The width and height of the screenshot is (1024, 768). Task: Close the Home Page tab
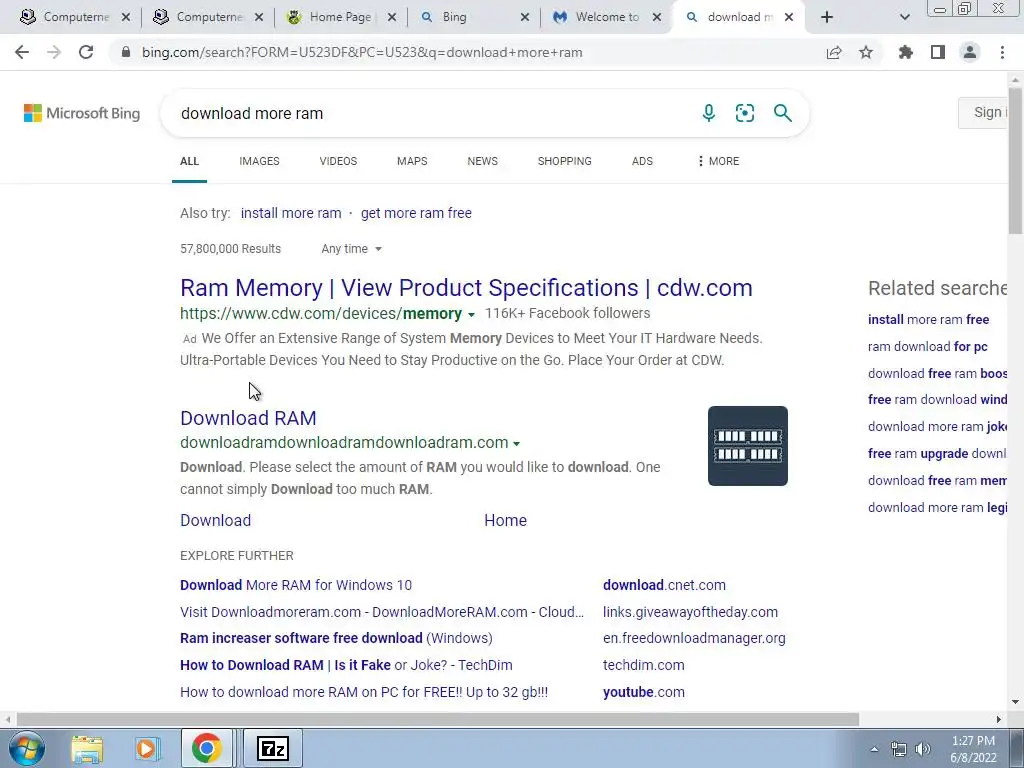click(x=392, y=17)
